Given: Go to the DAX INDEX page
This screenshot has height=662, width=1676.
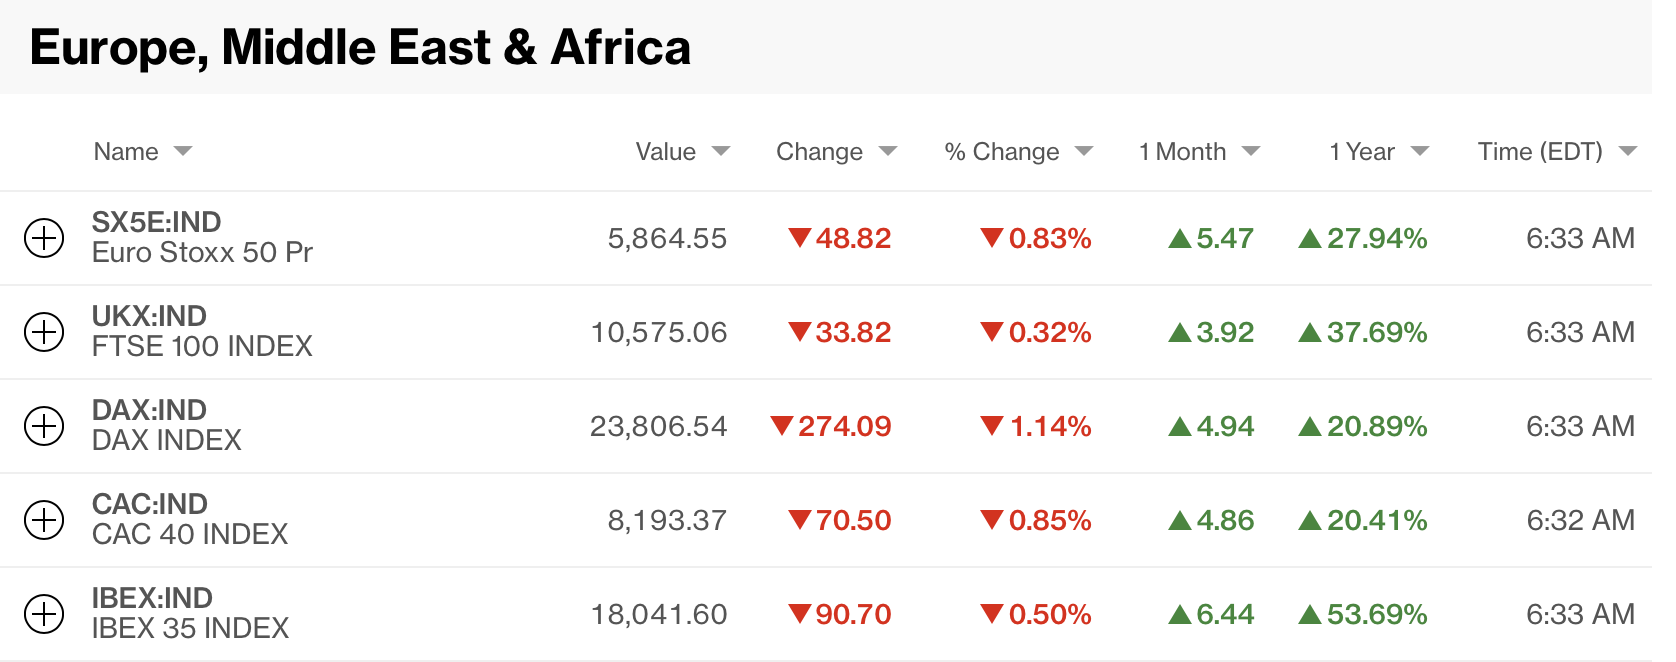Looking at the screenshot, I should (167, 441).
